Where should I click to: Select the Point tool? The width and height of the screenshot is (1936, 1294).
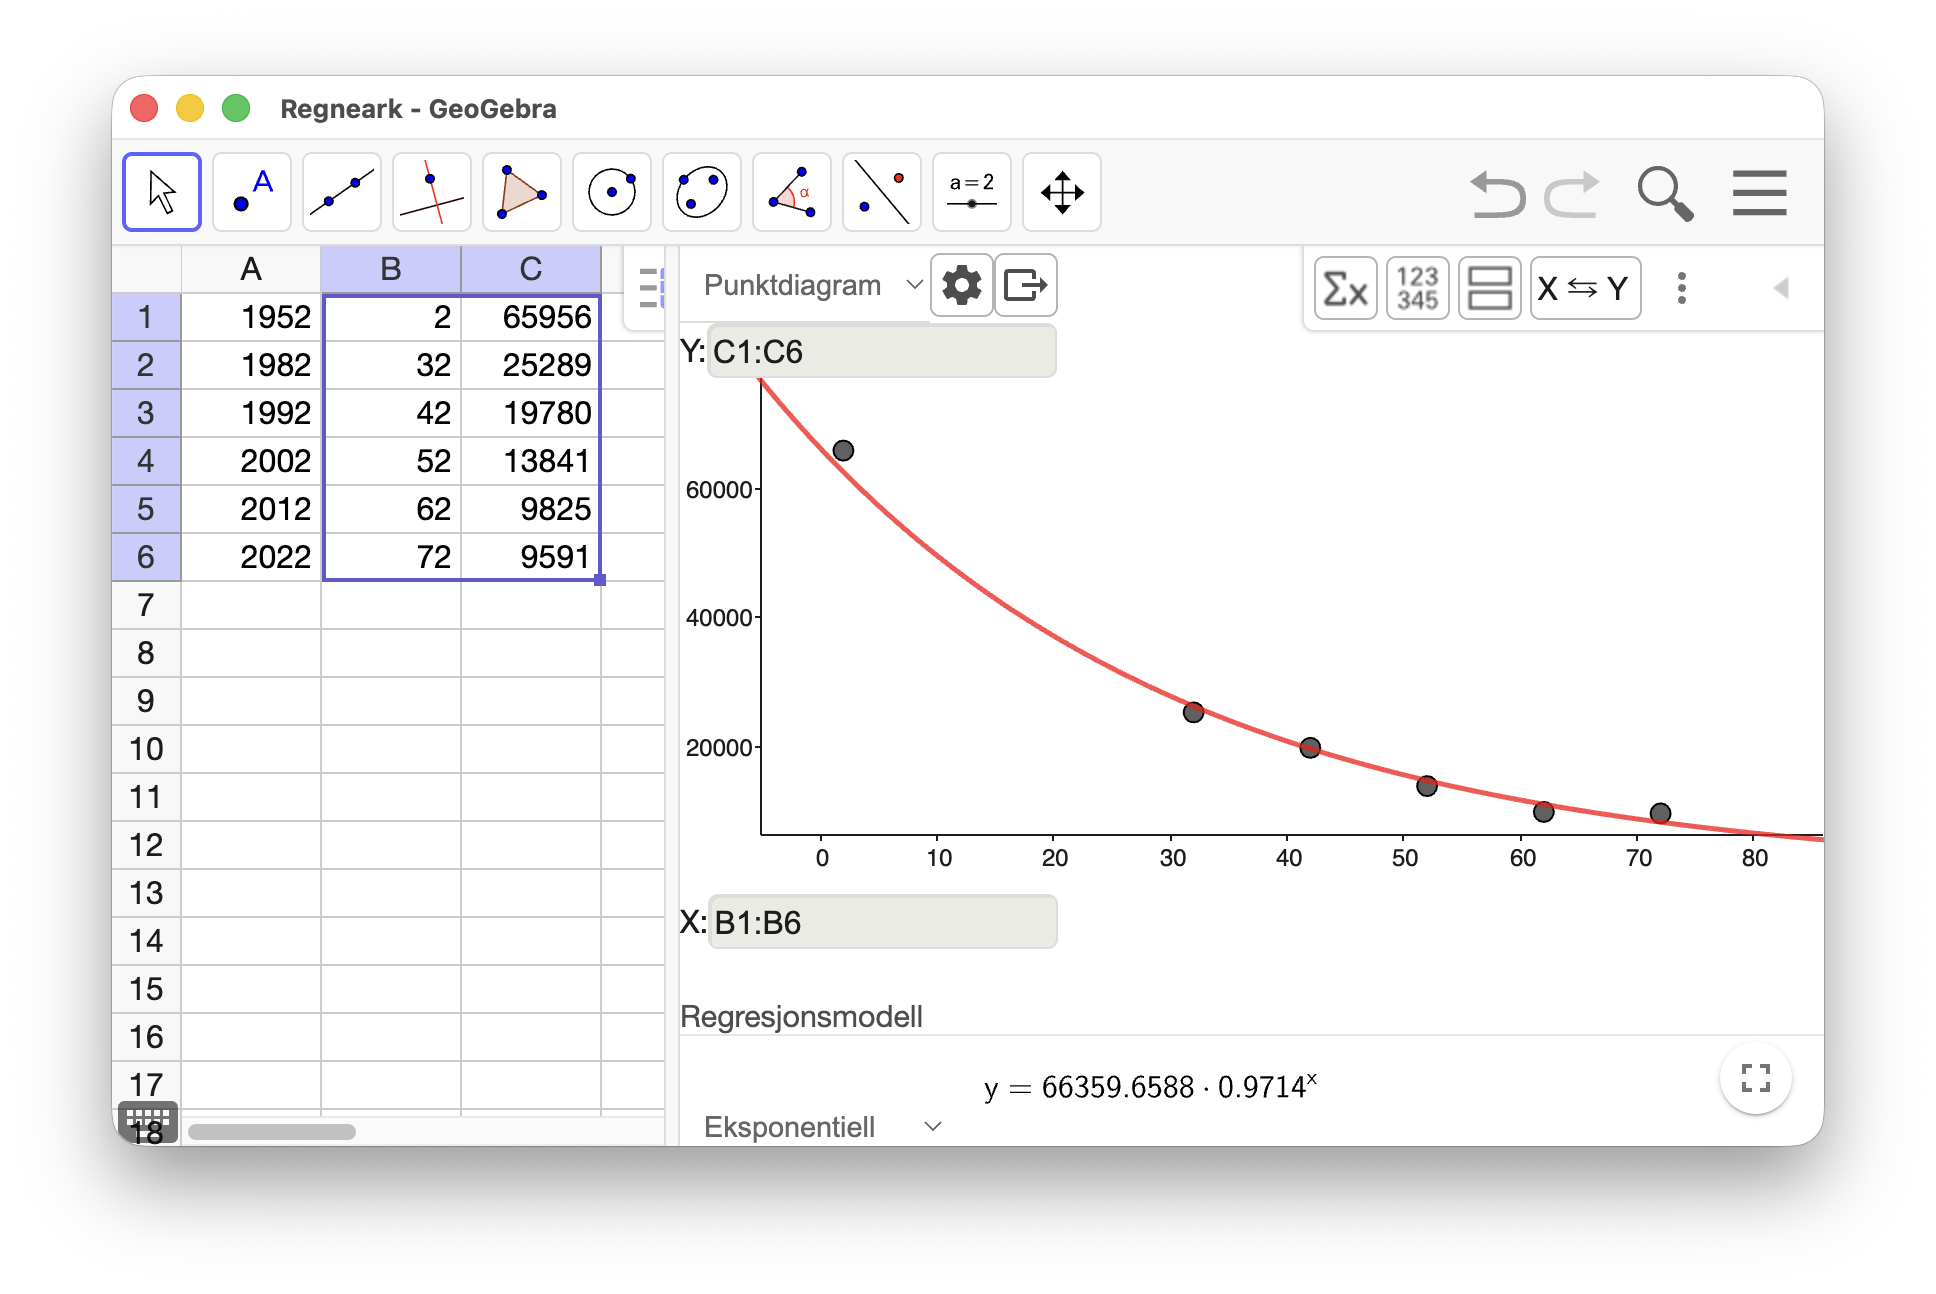coord(251,191)
